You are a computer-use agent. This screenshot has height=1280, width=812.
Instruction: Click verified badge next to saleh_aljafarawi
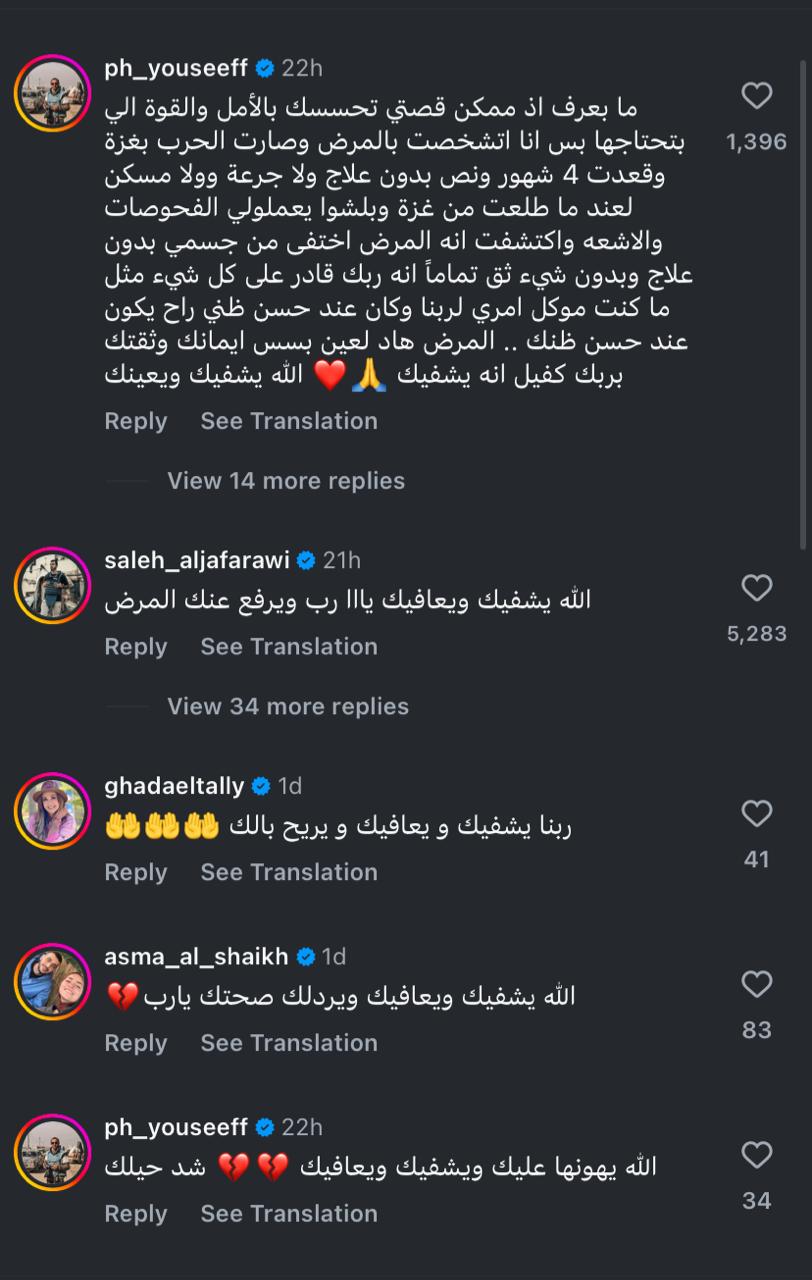point(306,561)
